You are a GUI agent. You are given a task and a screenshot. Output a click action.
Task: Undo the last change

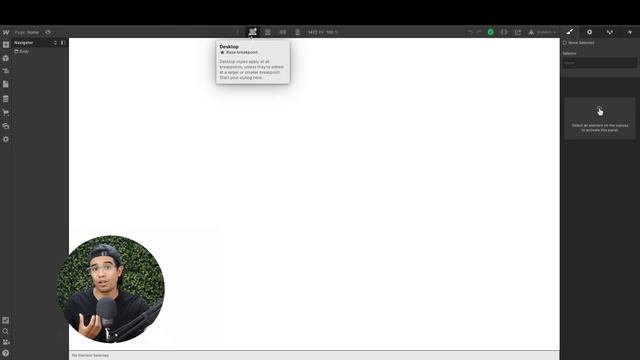470,32
